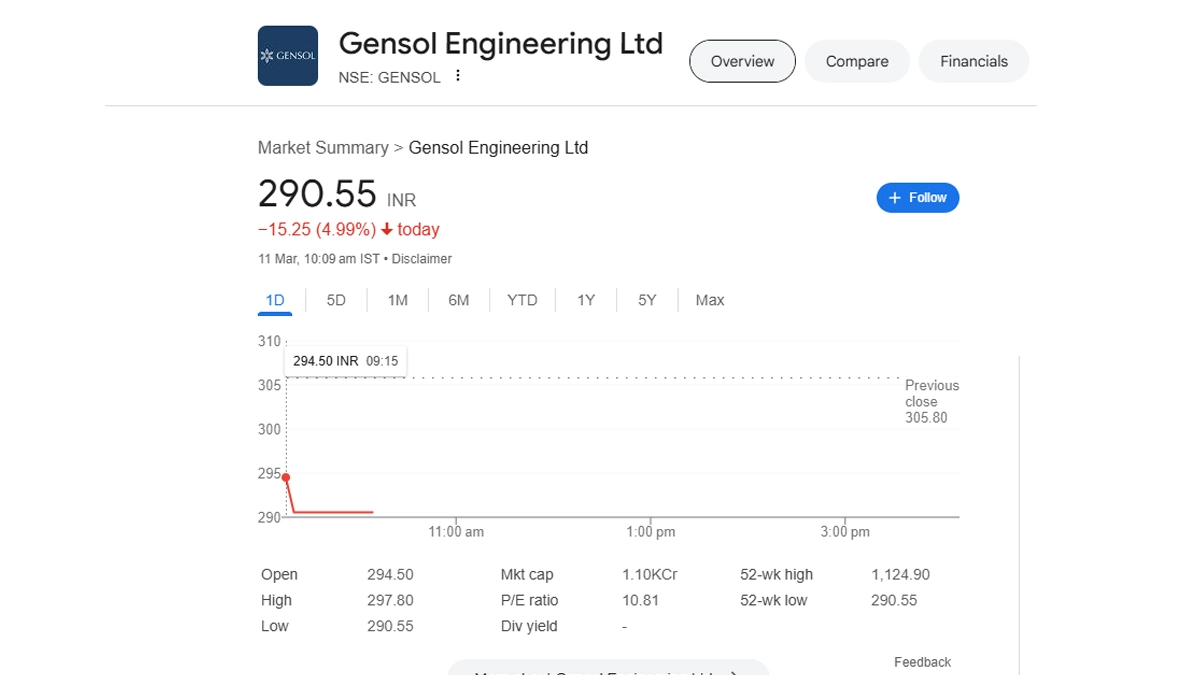Show the 6M chart range
The image size is (1200, 675).
click(459, 300)
